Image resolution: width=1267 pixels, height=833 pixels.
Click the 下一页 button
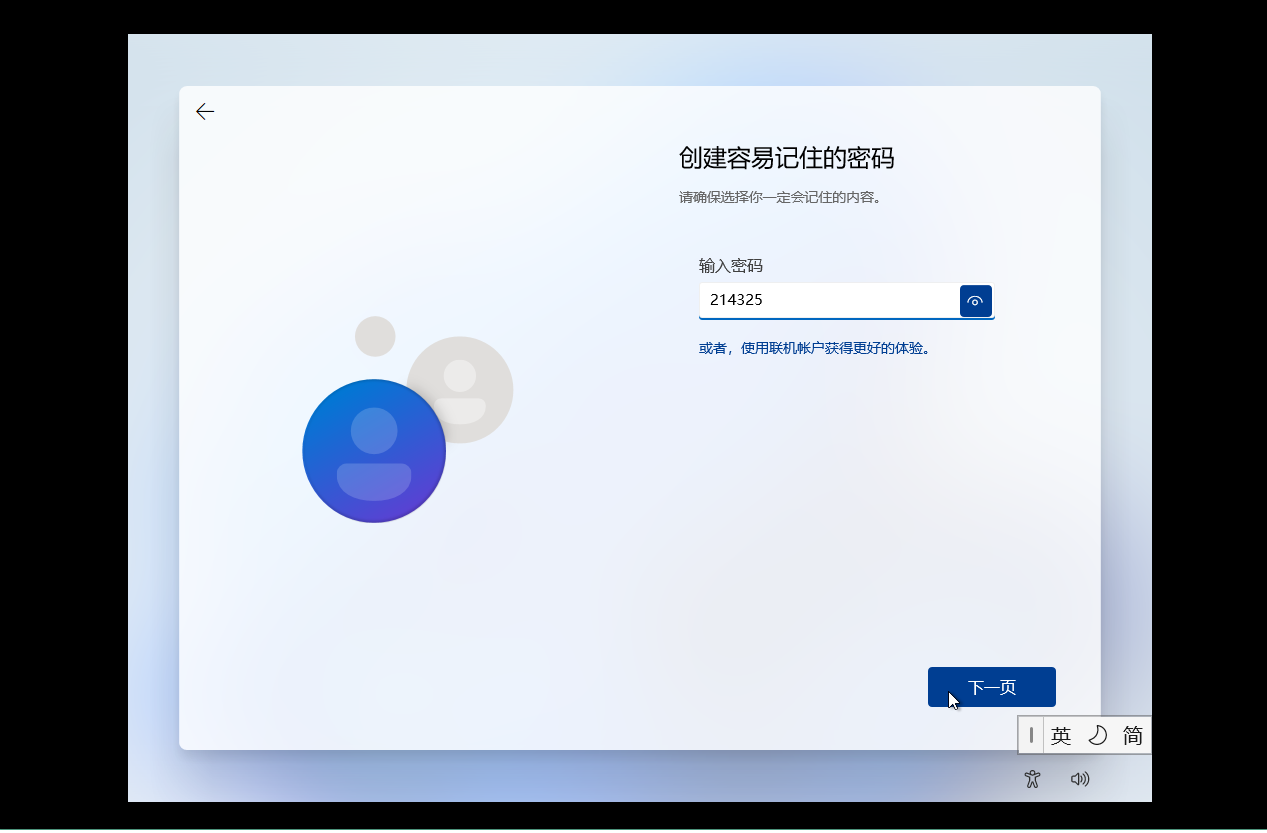pyautogui.click(x=992, y=687)
